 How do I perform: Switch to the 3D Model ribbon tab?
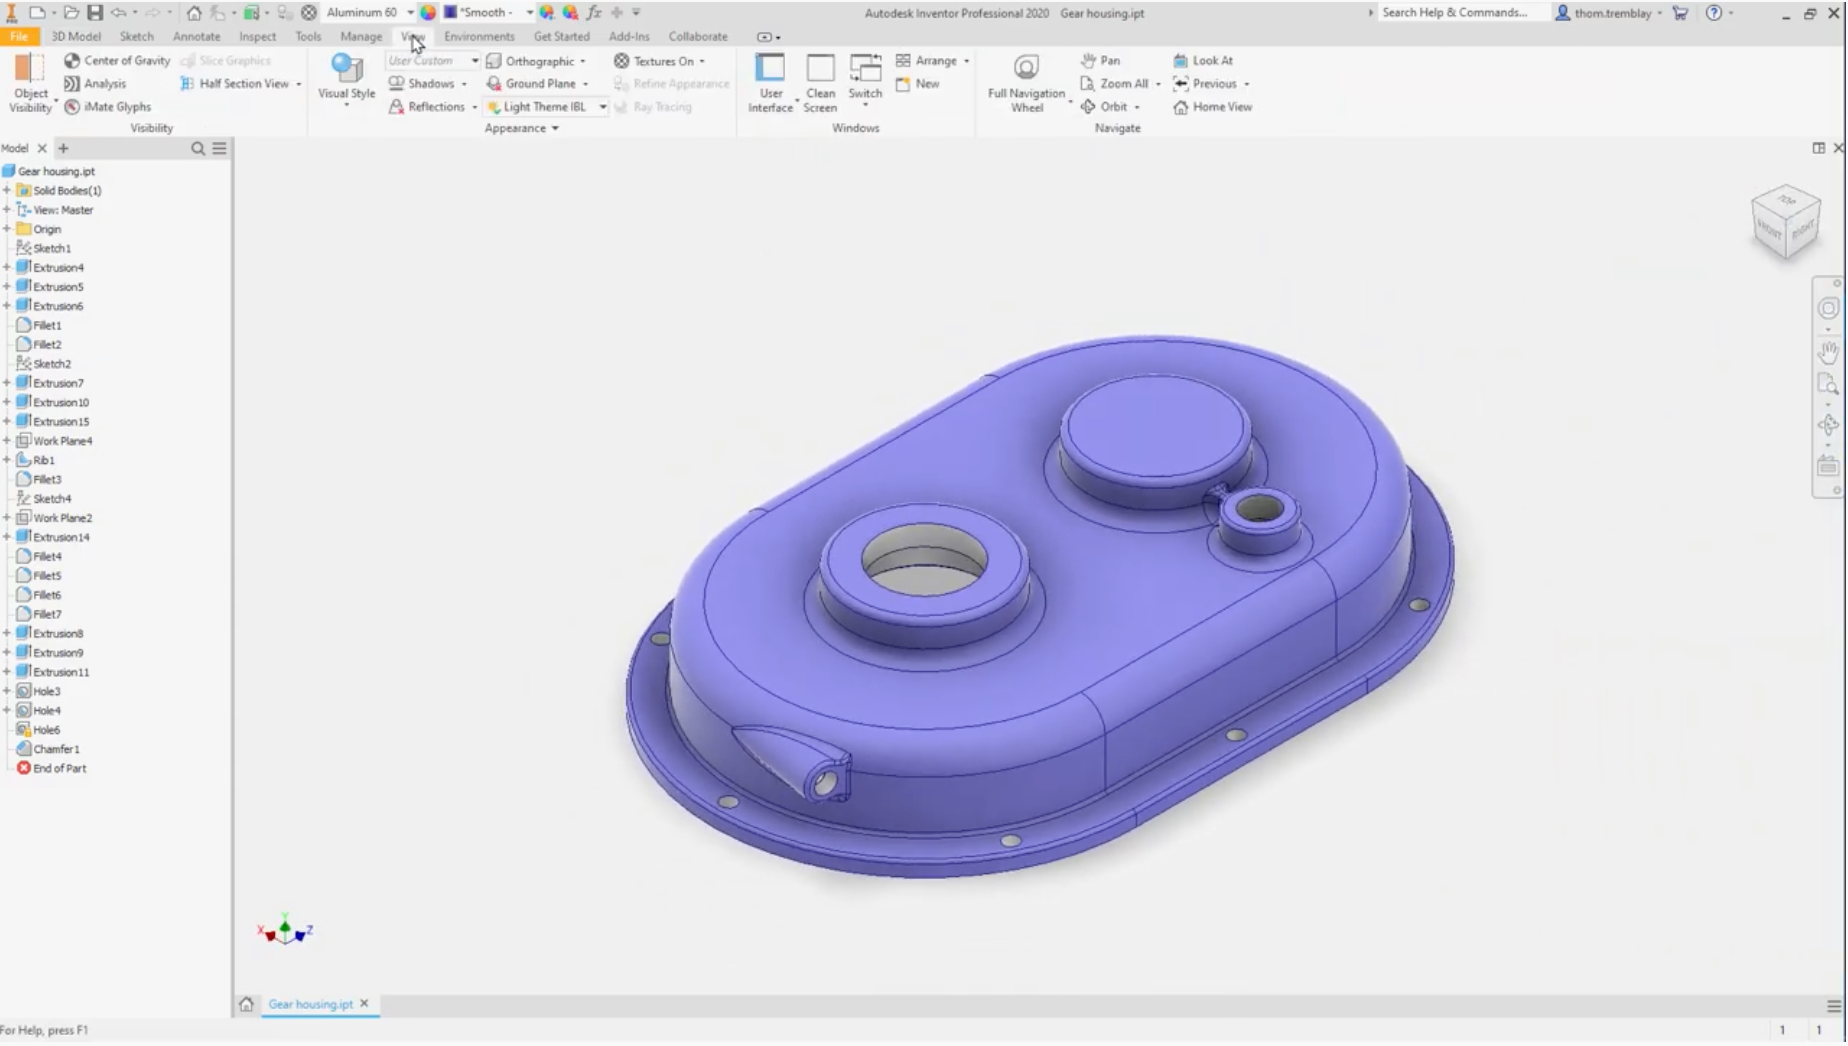coord(76,36)
